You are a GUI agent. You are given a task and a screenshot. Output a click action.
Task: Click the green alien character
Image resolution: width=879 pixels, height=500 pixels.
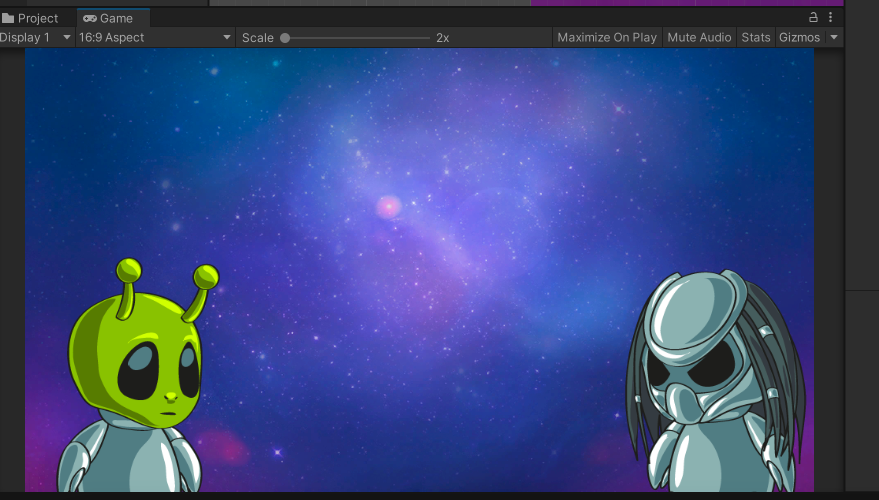coord(138,376)
